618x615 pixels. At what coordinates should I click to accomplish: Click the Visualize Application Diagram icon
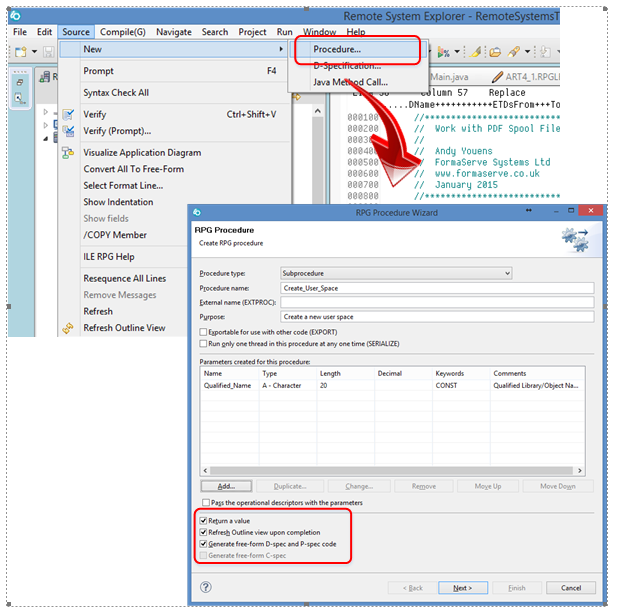pyautogui.click(x=69, y=153)
